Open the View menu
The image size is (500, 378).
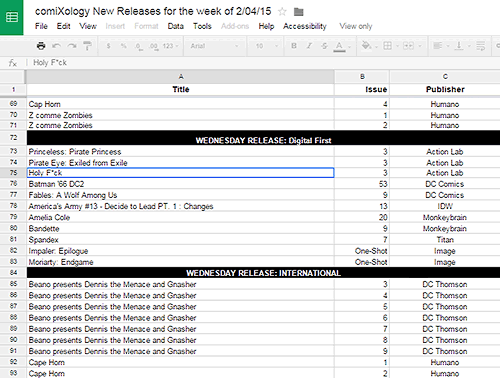coord(88,26)
